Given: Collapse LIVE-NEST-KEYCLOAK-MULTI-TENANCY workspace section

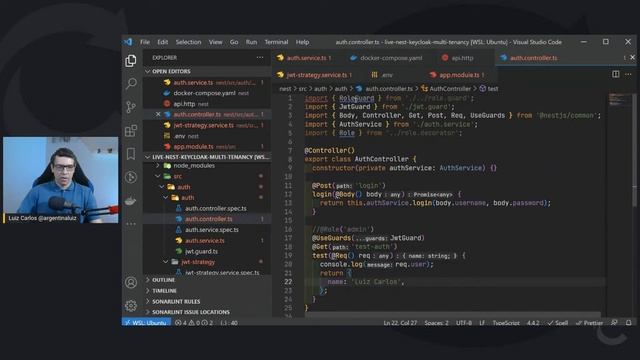Looking at the screenshot, I should point(207,157).
